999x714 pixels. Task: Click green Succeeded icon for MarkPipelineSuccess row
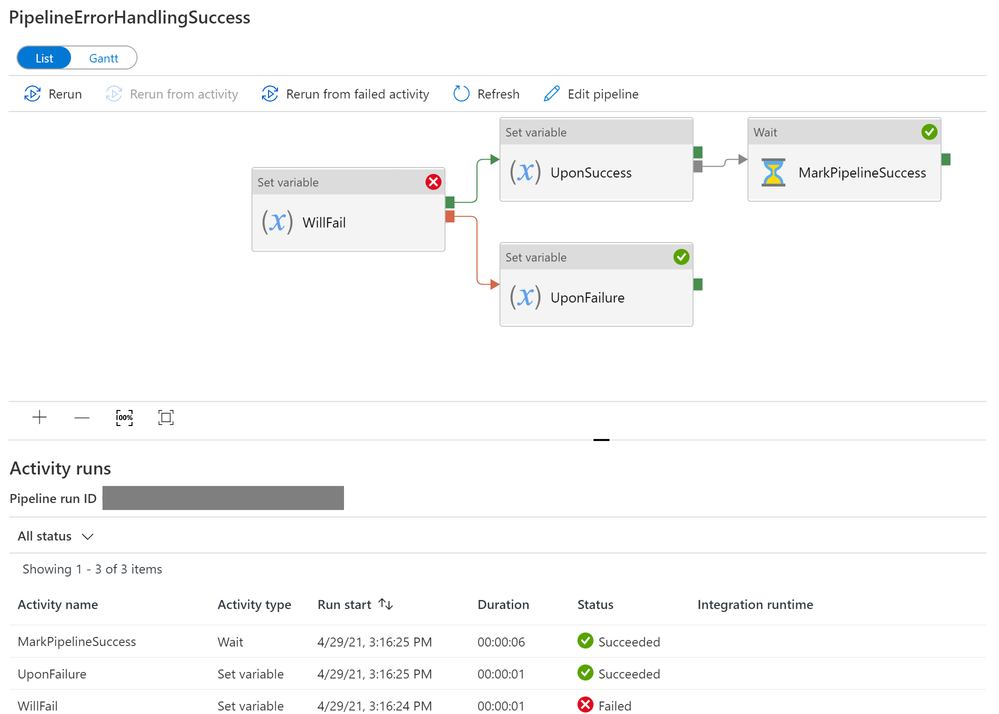[x=585, y=641]
